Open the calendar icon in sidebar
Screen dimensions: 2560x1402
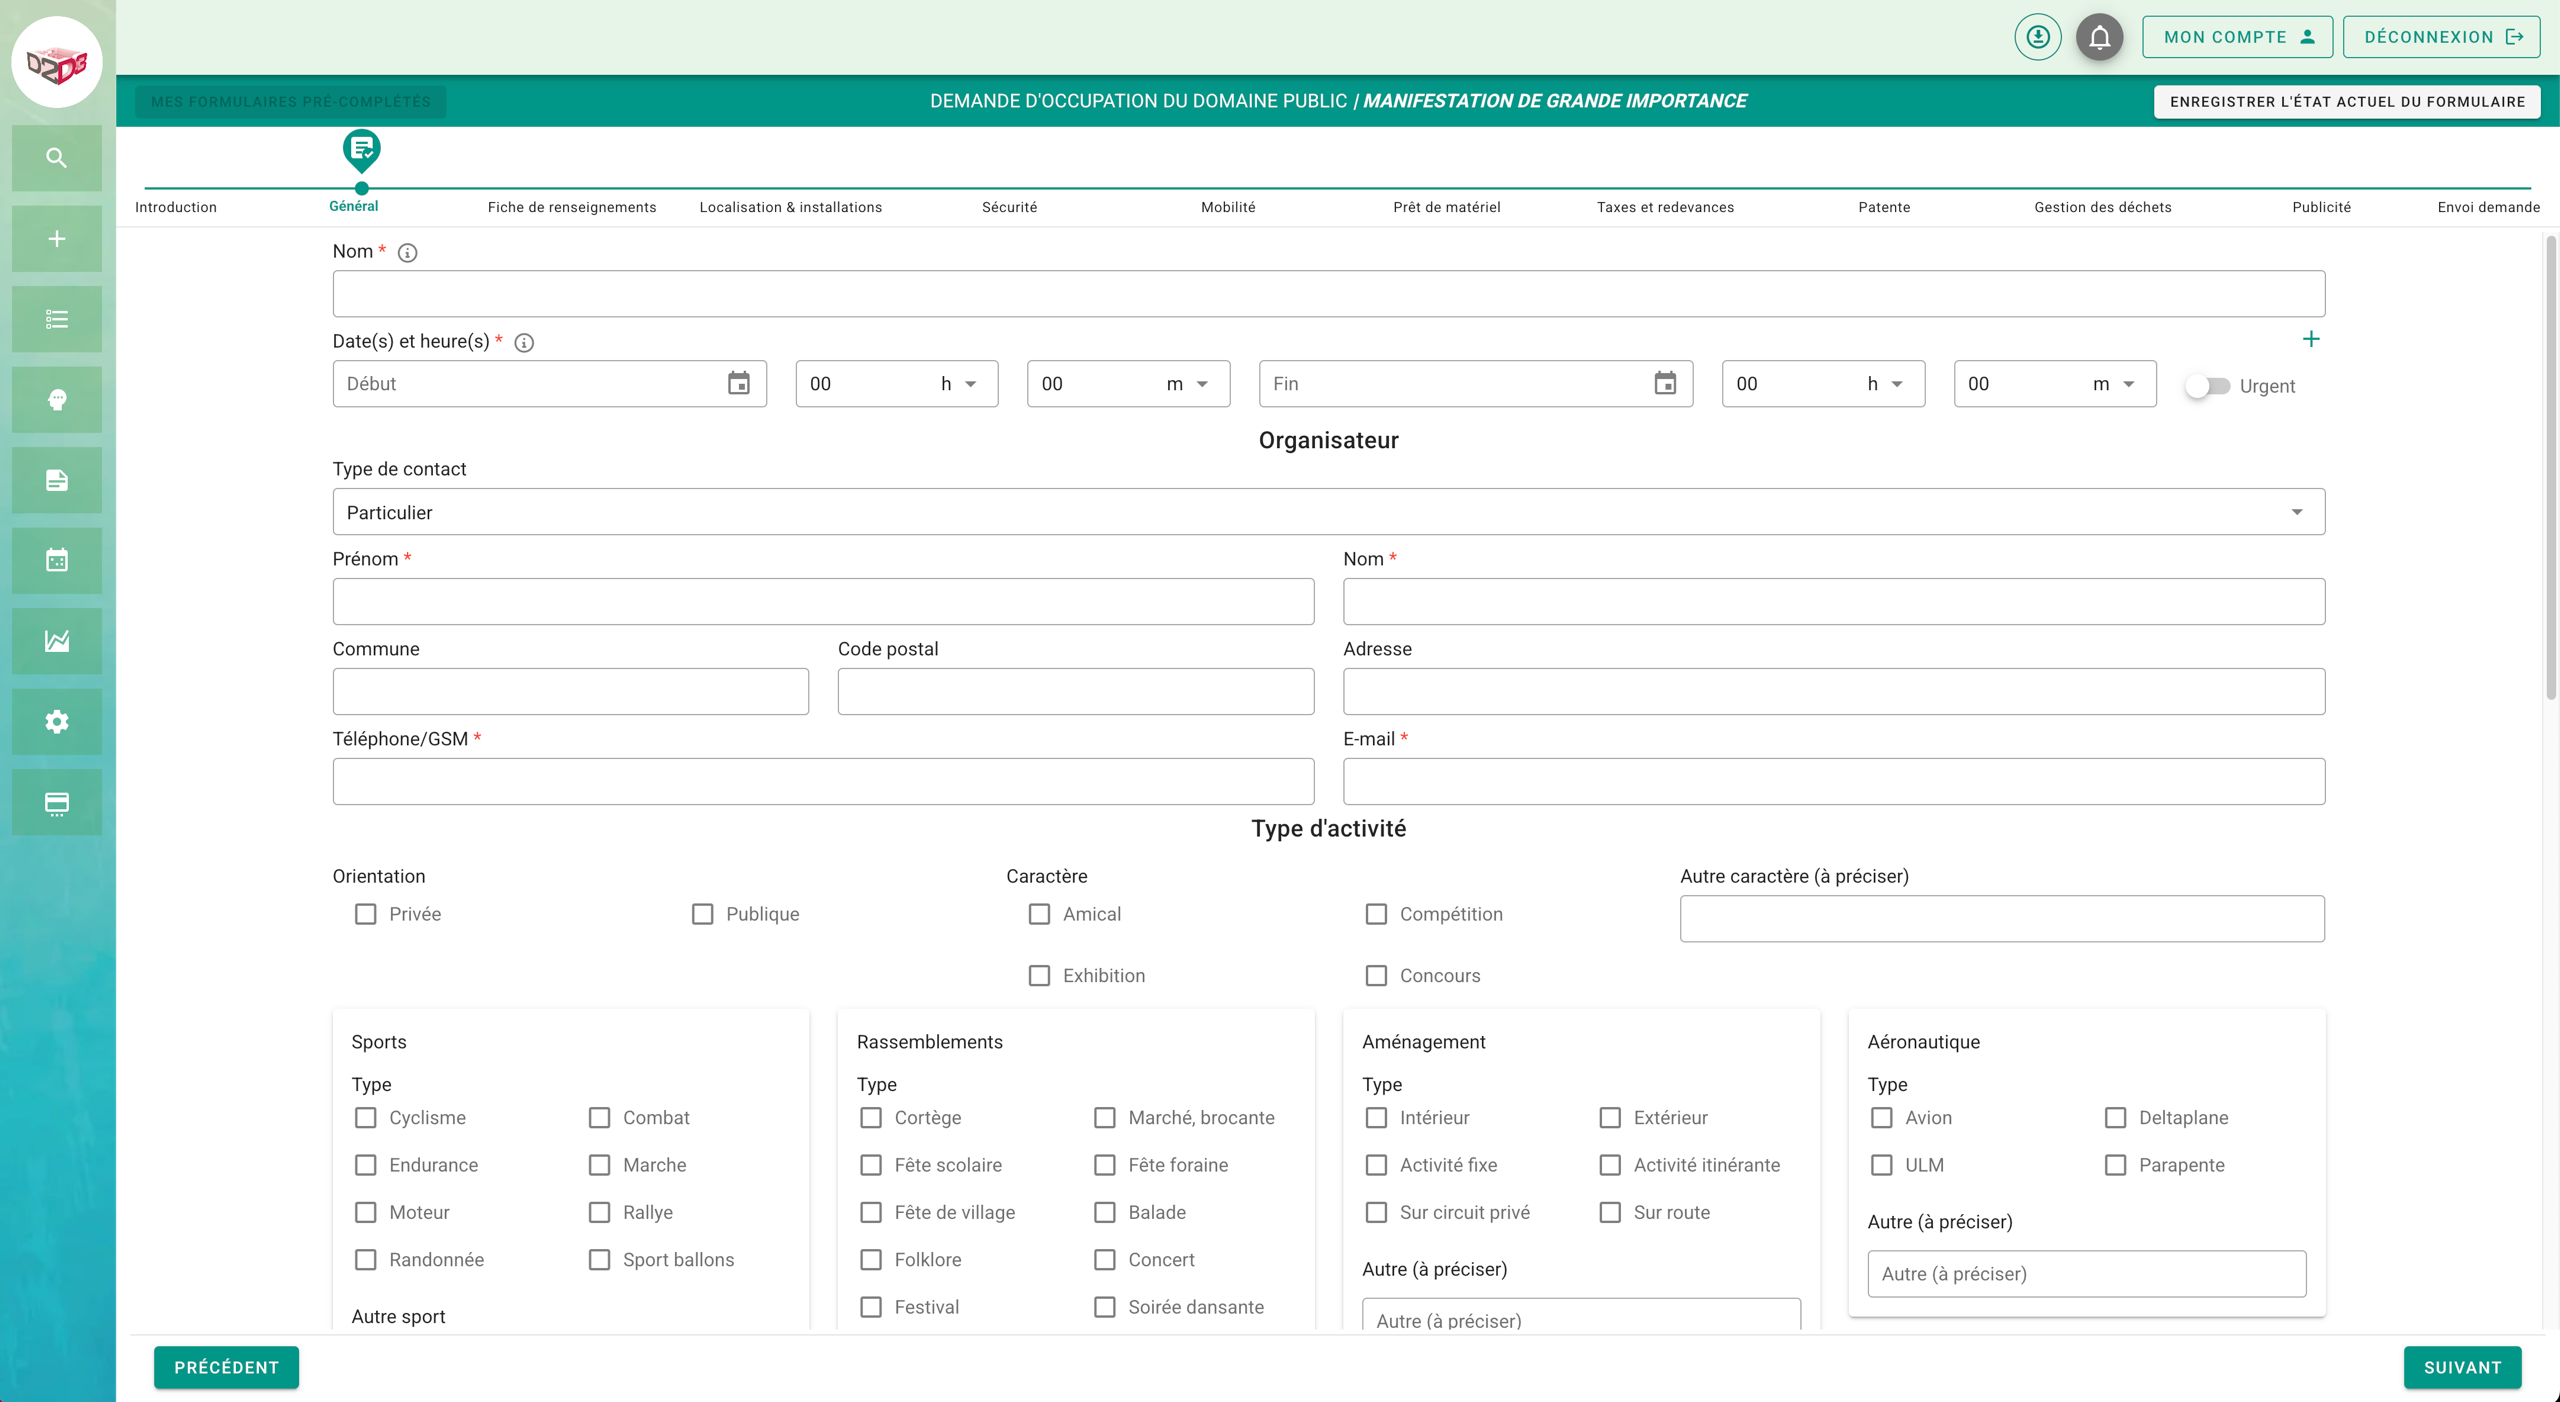click(x=57, y=560)
